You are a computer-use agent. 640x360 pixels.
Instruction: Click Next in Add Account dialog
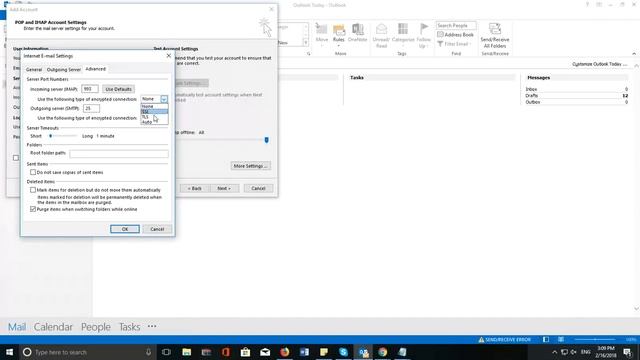(224, 188)
